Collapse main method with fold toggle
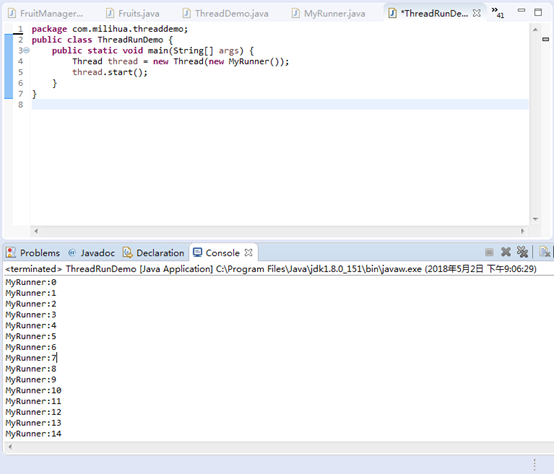Image resolution: width=554 pixels, height=474 pixels. point(26,51)
